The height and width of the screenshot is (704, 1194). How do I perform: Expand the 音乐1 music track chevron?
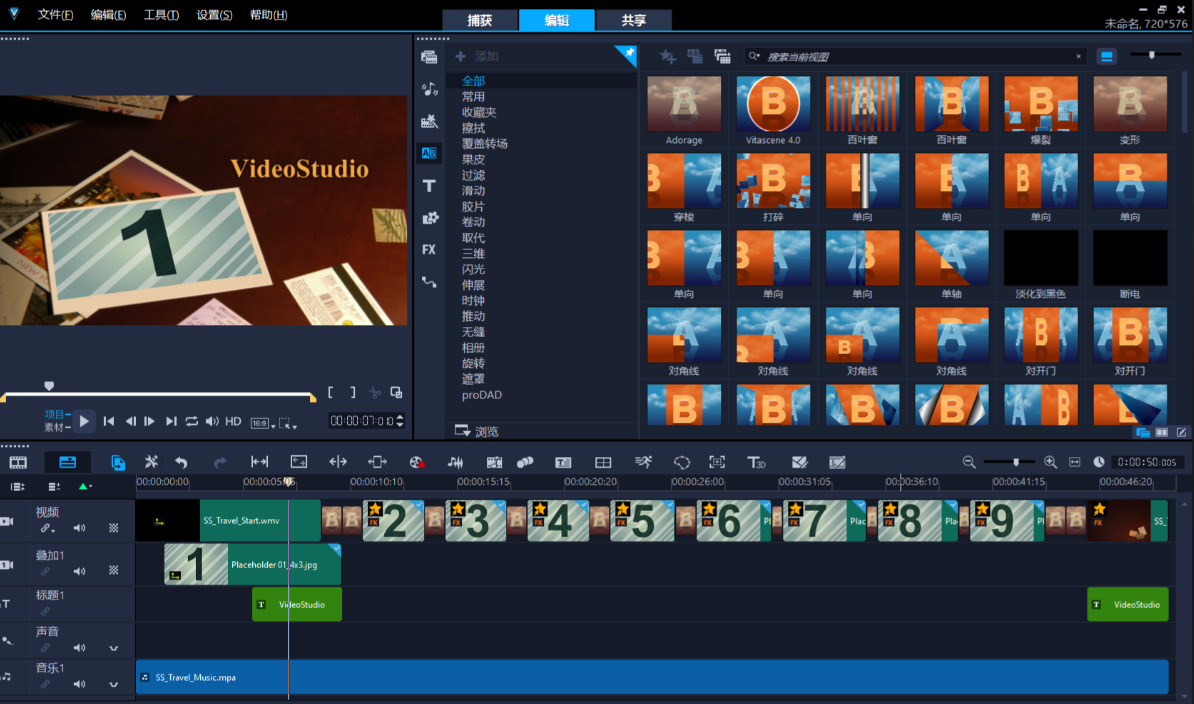point(113,685)
